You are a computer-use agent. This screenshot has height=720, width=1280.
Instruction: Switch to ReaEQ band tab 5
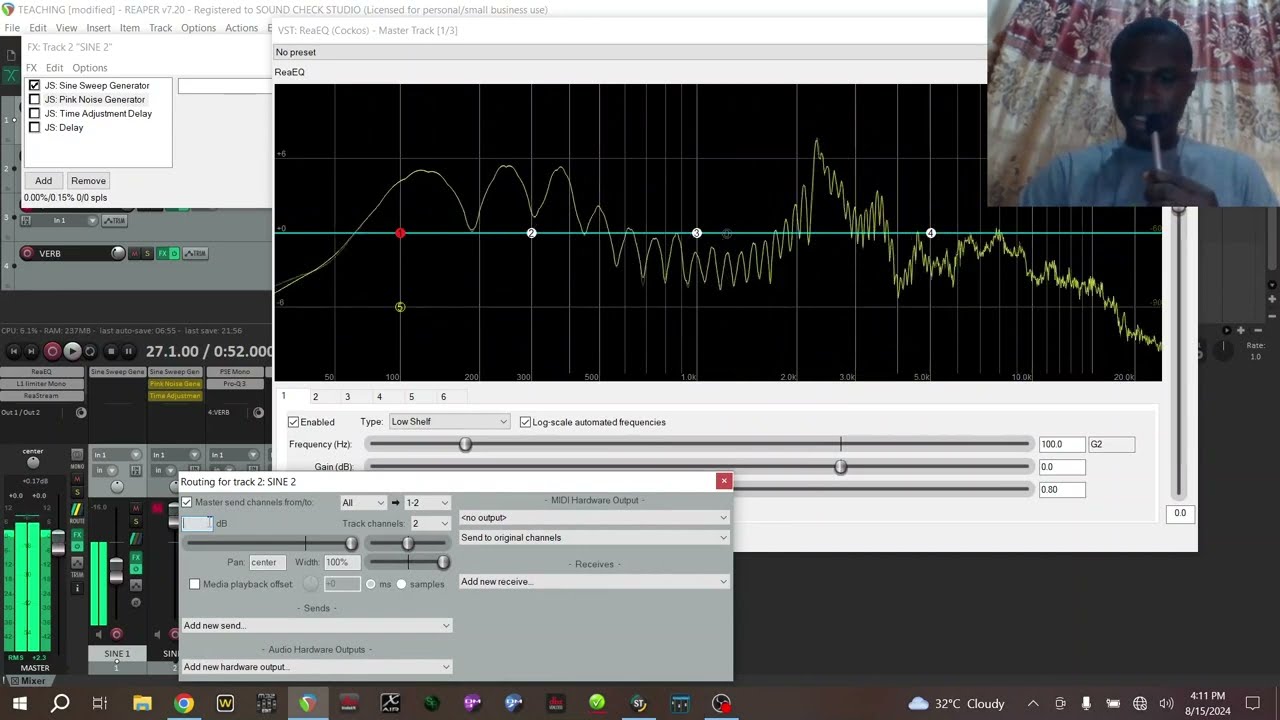(411, 397)
